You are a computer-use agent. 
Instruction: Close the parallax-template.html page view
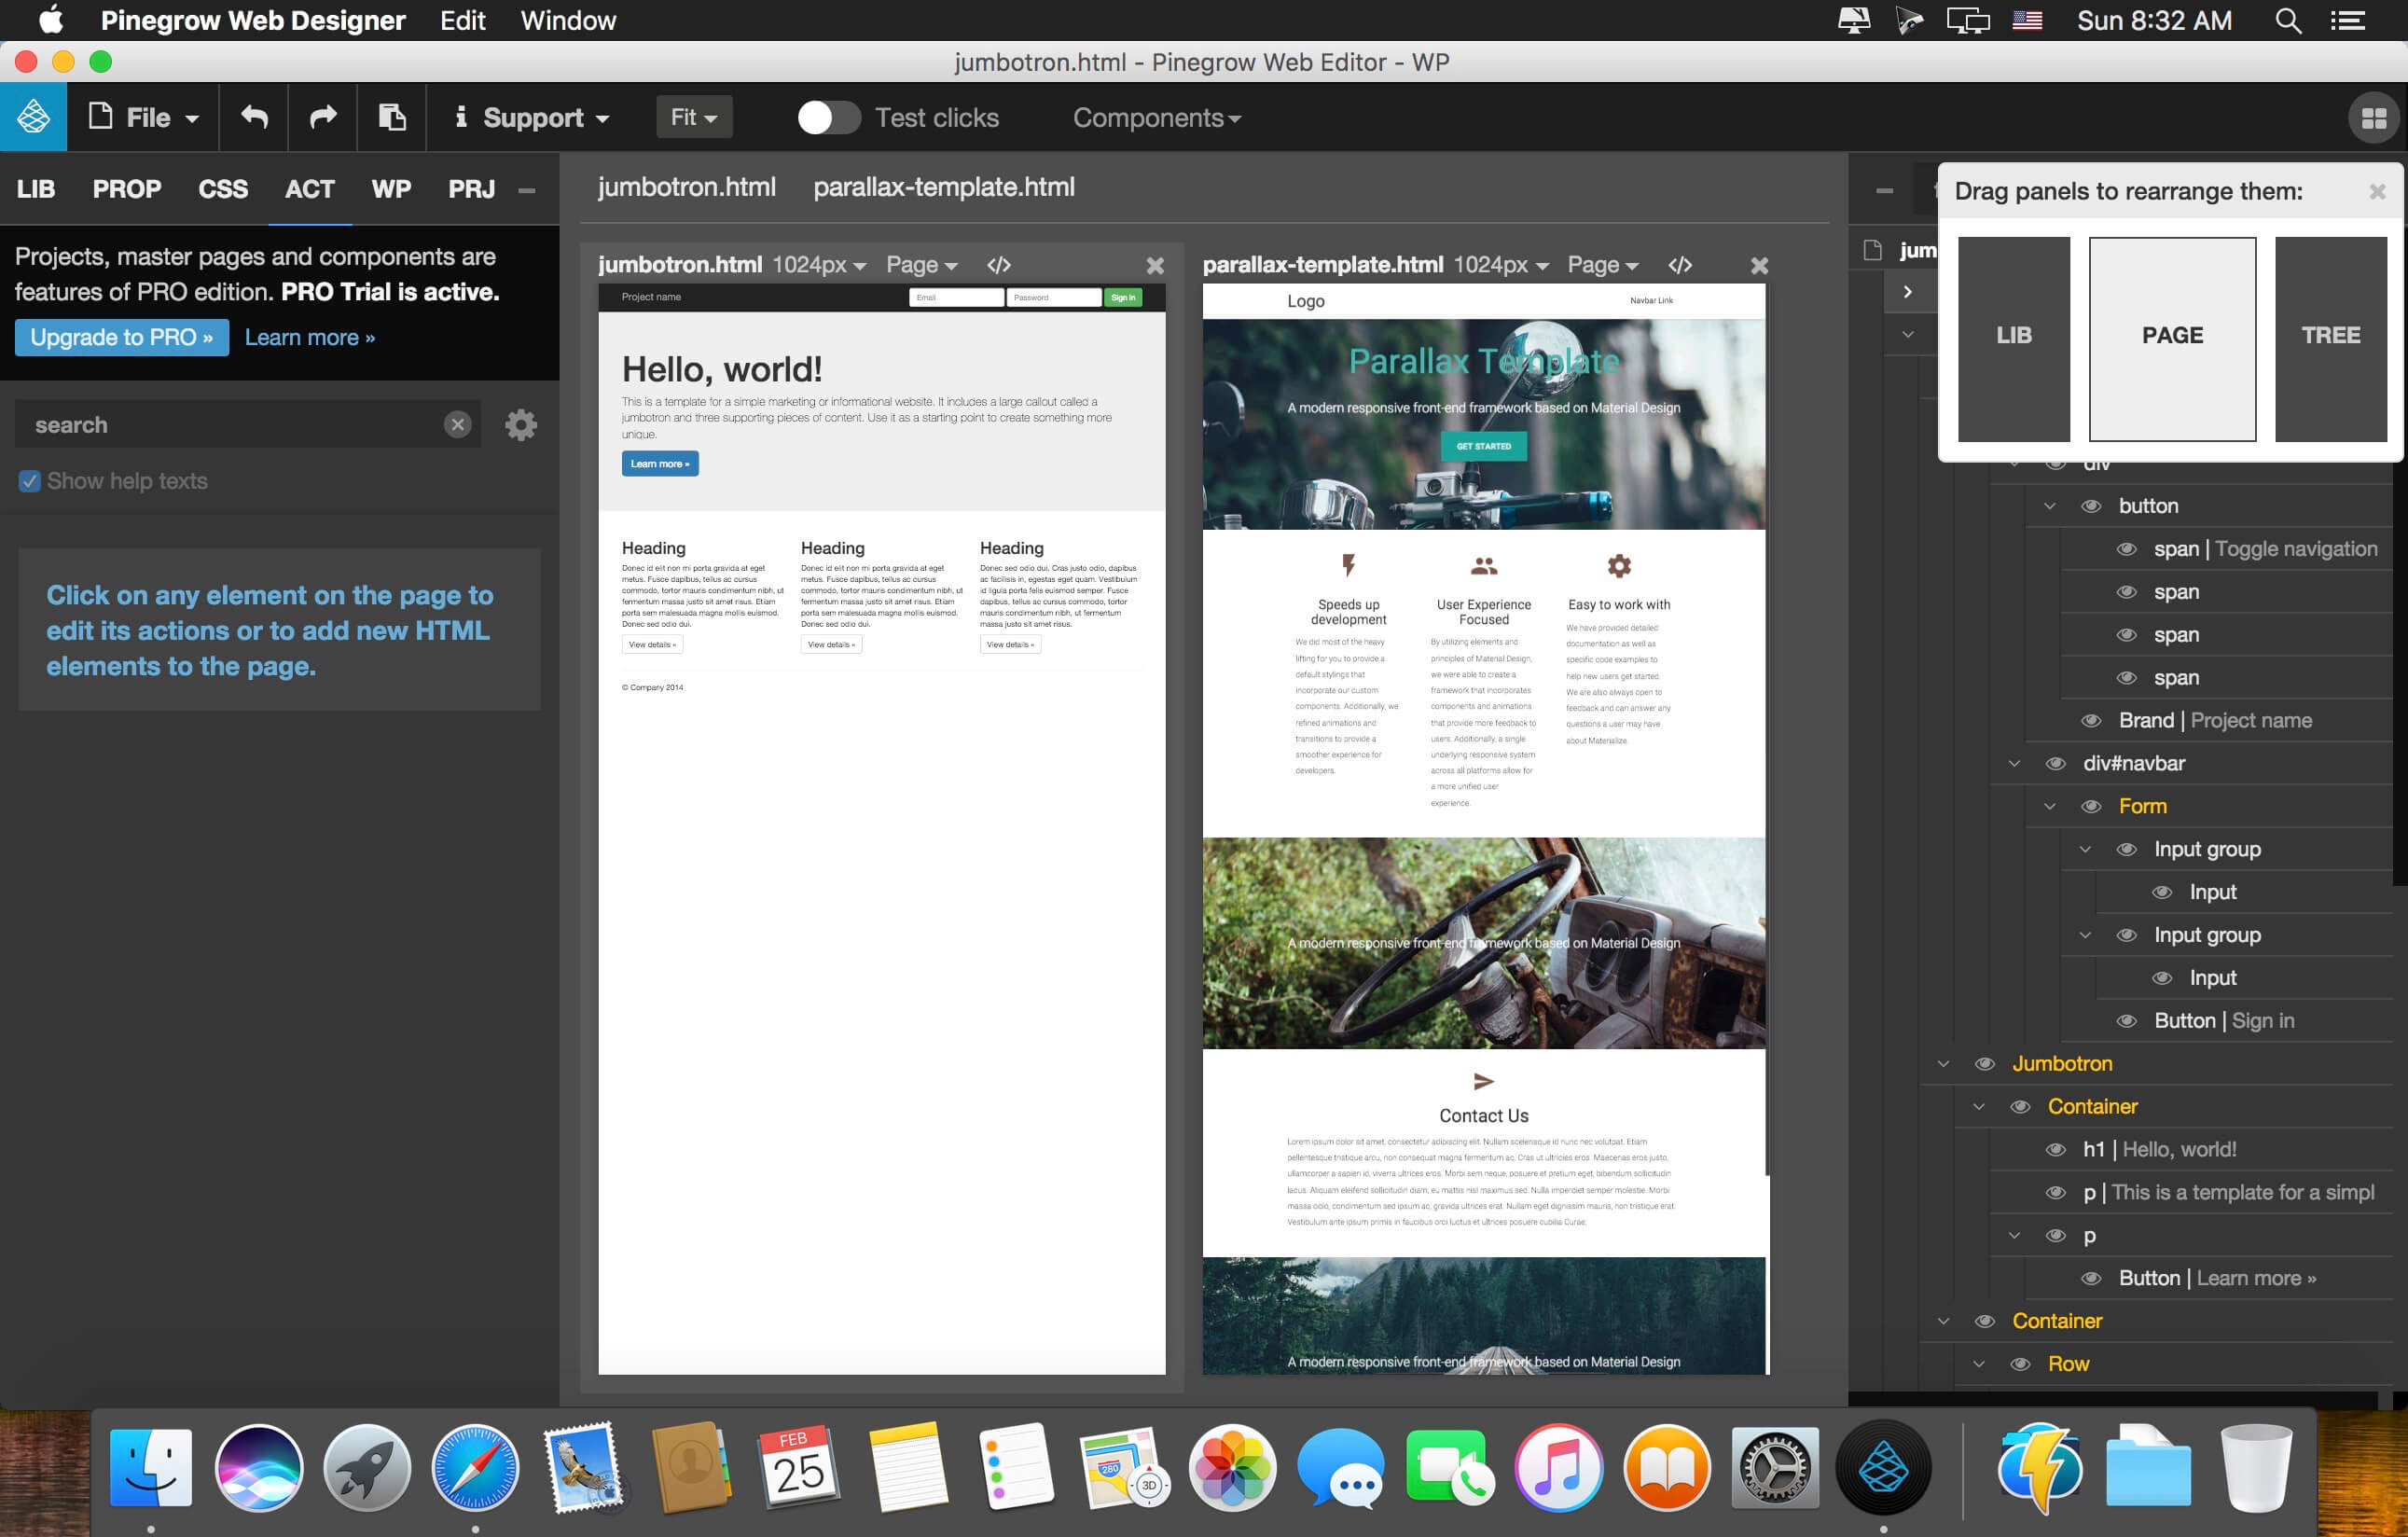click(x=1760, y=266)
